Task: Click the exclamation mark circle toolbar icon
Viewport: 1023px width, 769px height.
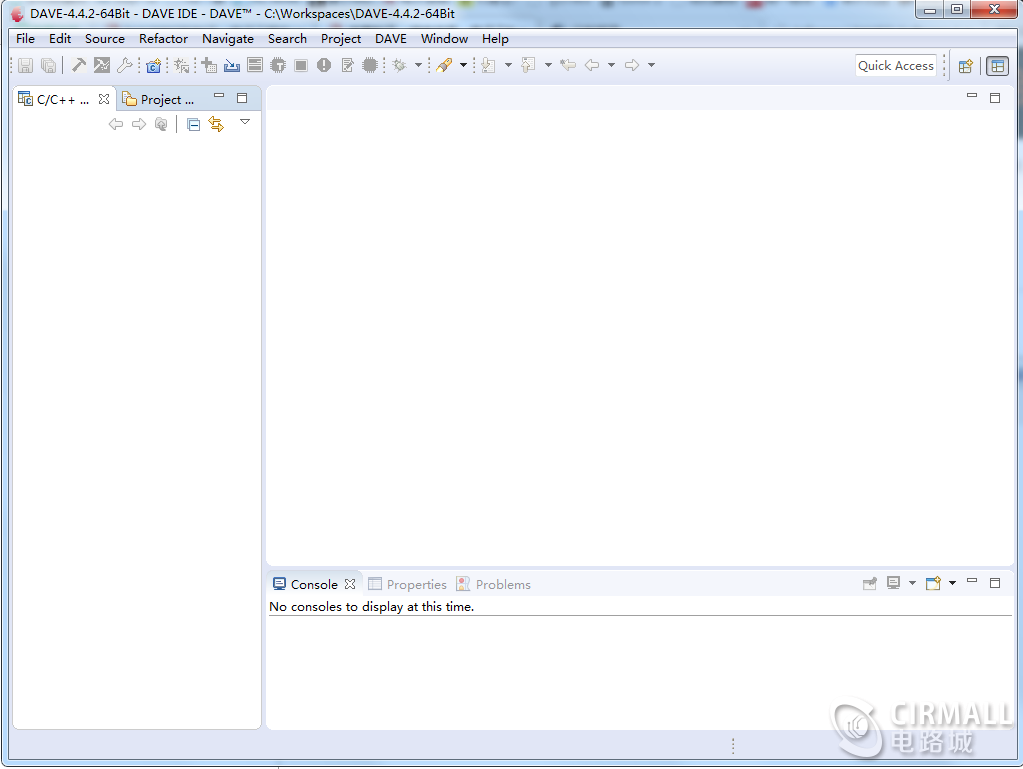Action: pyautogui.click(x=324, y=65)
